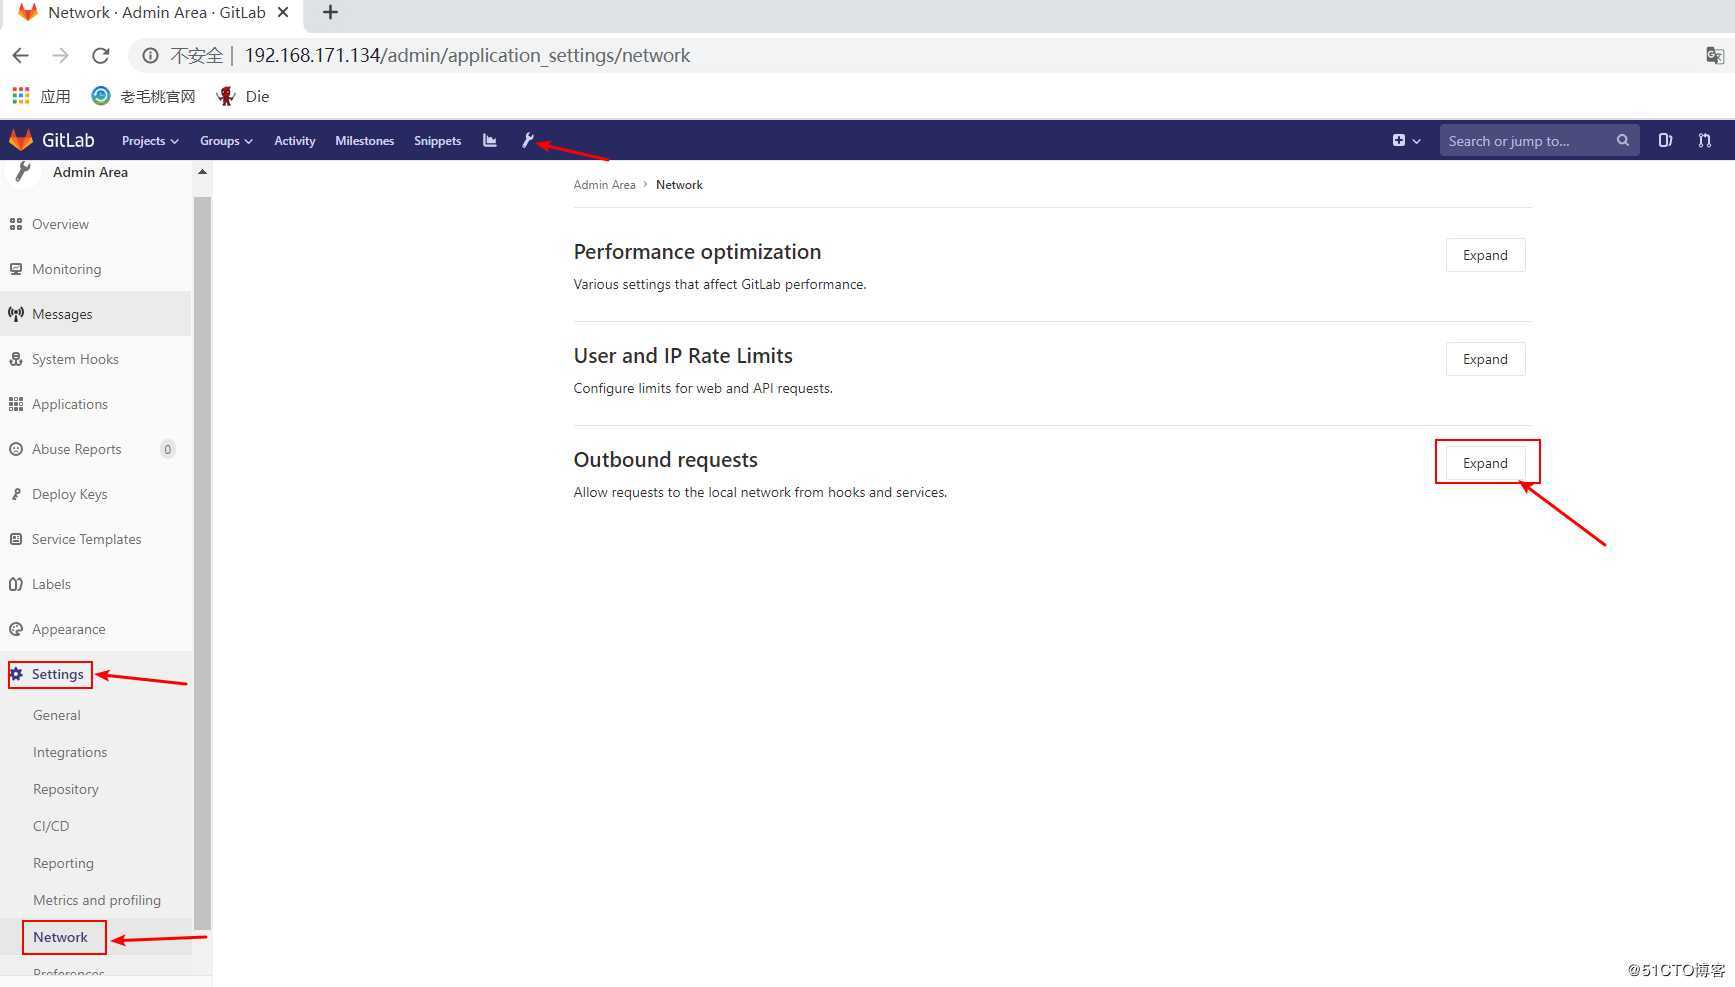This screenshot has width=1735, height=987.
Task: Click the Abuse Reports count badge
Action: point(167,449)
